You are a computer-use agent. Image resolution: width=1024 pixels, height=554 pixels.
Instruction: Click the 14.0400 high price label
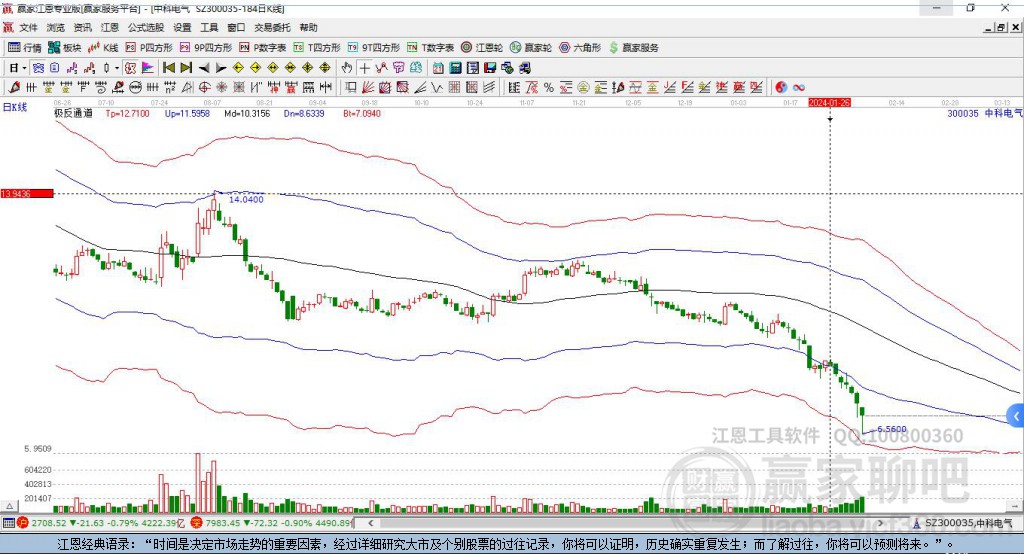(246, 199)
